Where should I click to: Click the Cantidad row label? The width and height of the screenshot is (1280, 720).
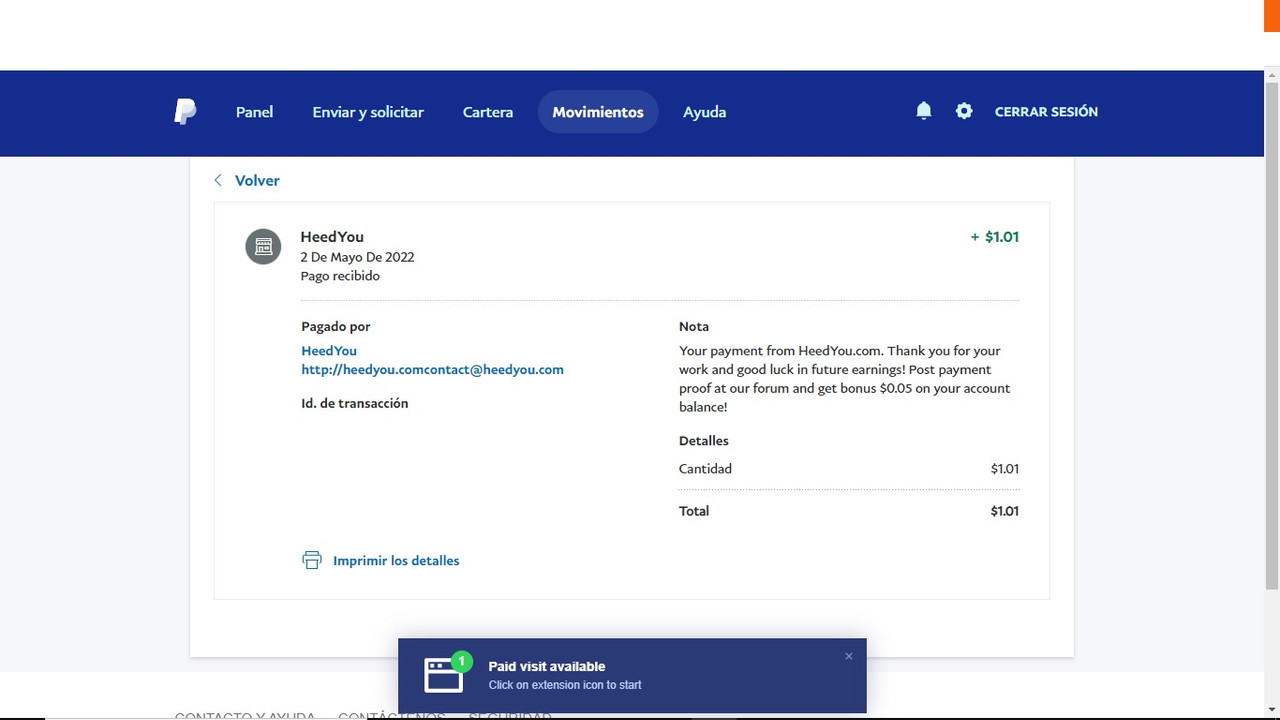[x=705, y=469]
